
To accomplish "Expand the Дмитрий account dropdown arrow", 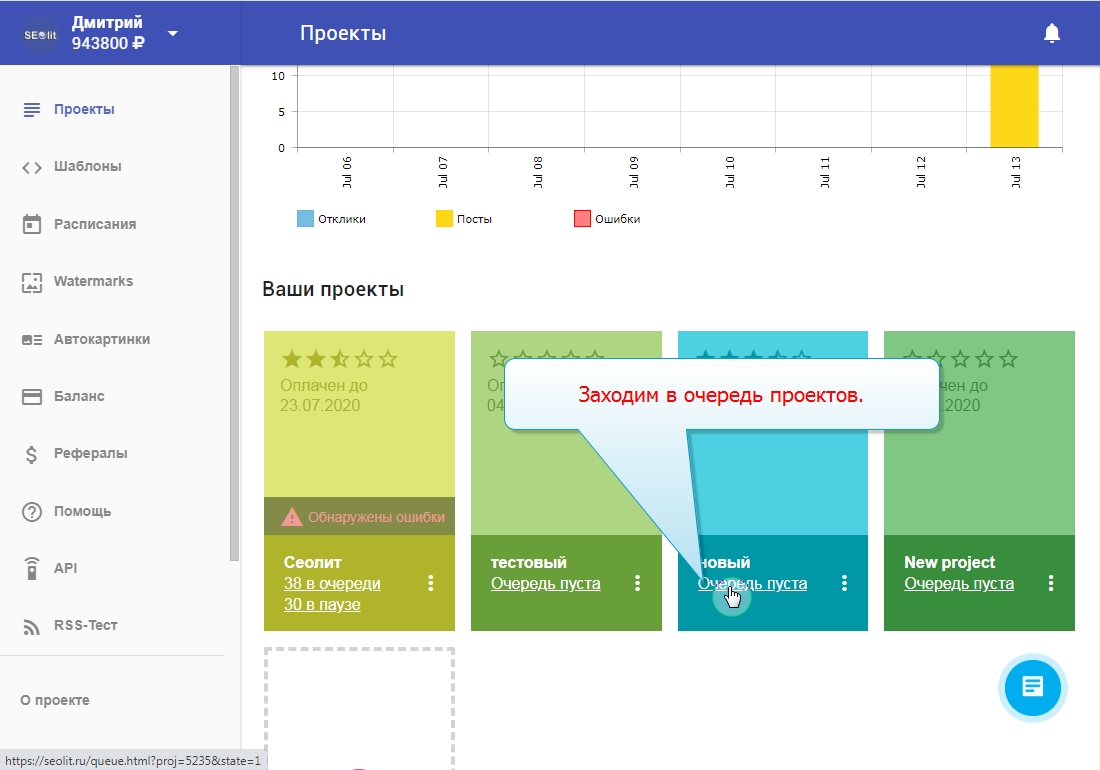I will (173, 33).
